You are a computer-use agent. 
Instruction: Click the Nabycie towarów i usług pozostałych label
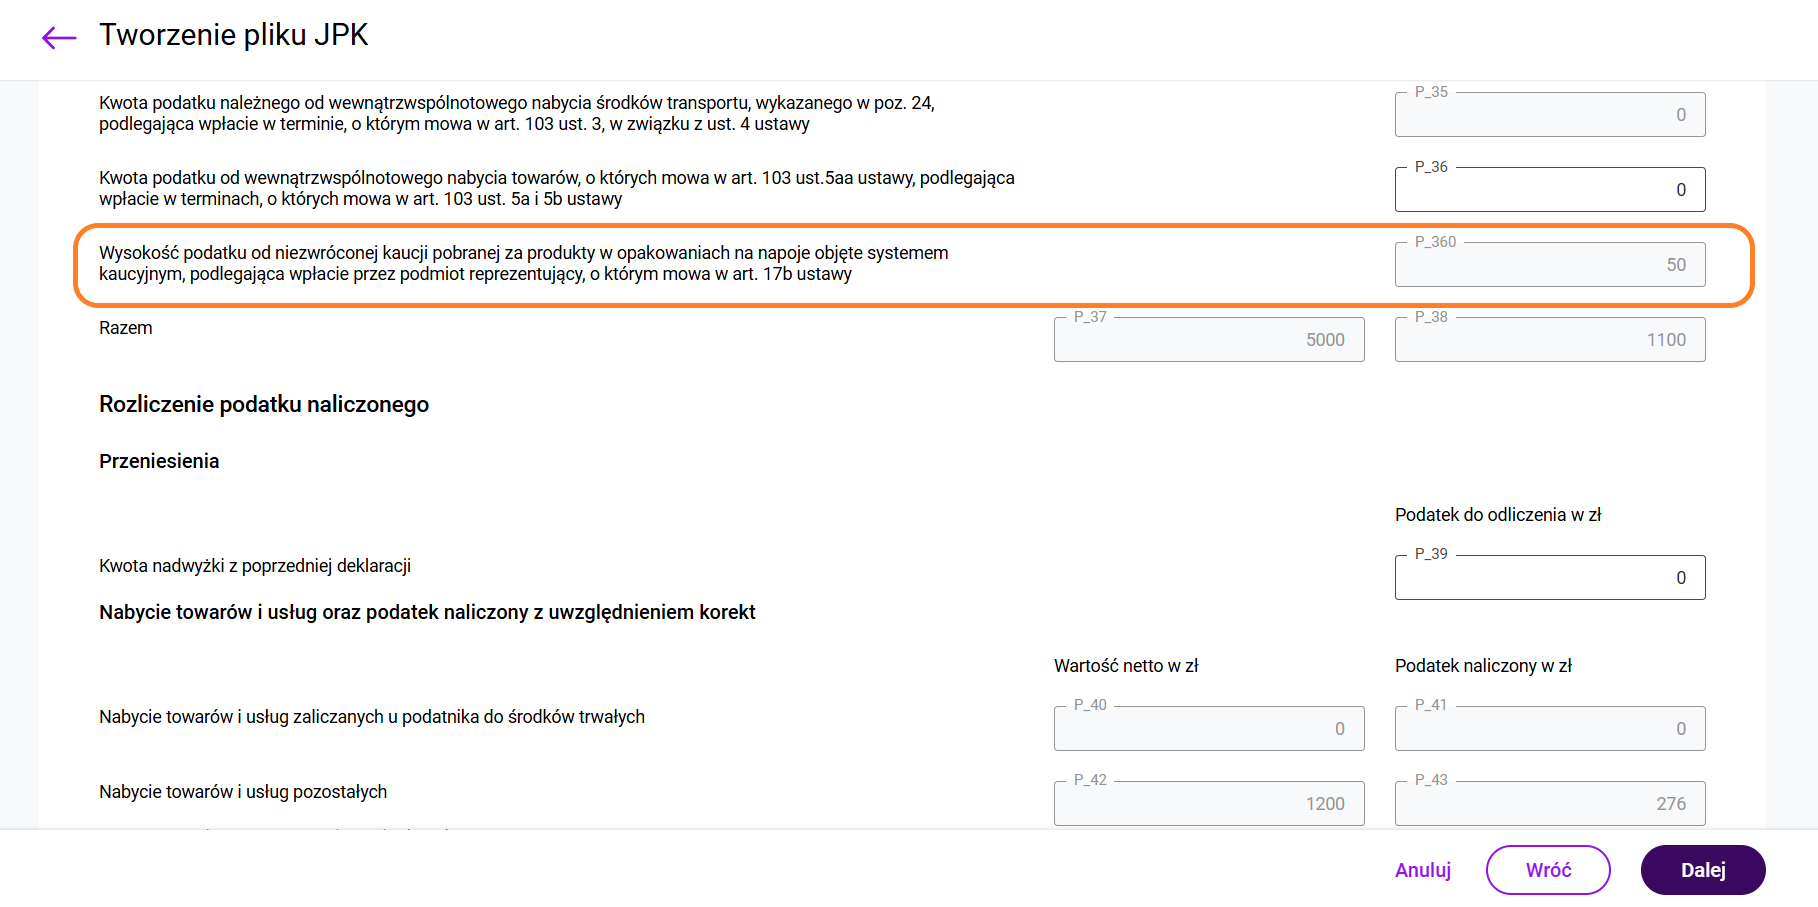point(243,792)
